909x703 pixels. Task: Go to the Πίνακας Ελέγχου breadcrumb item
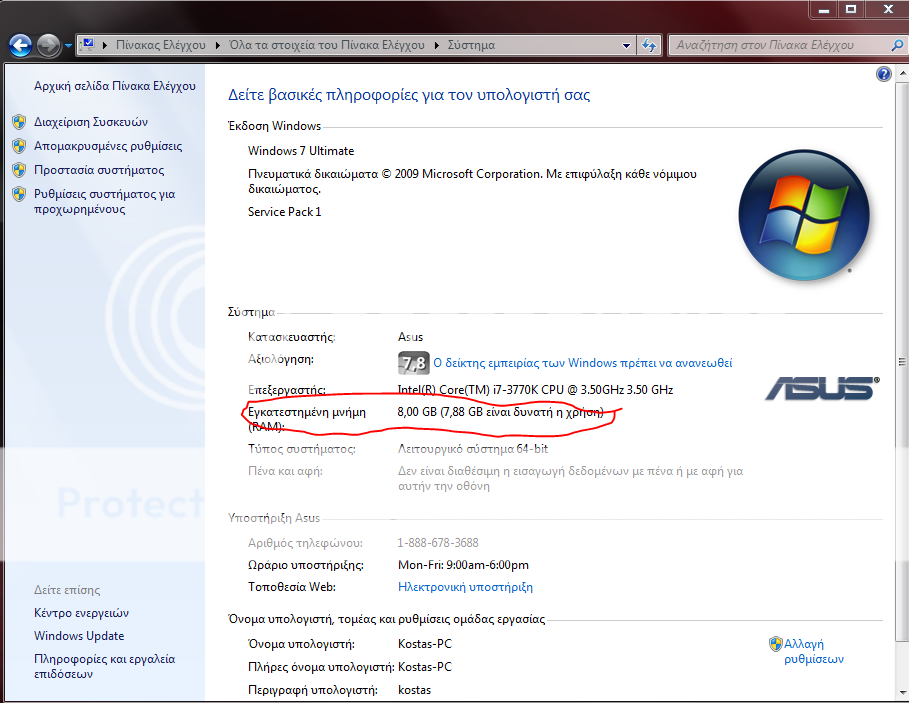coord(160,45)
